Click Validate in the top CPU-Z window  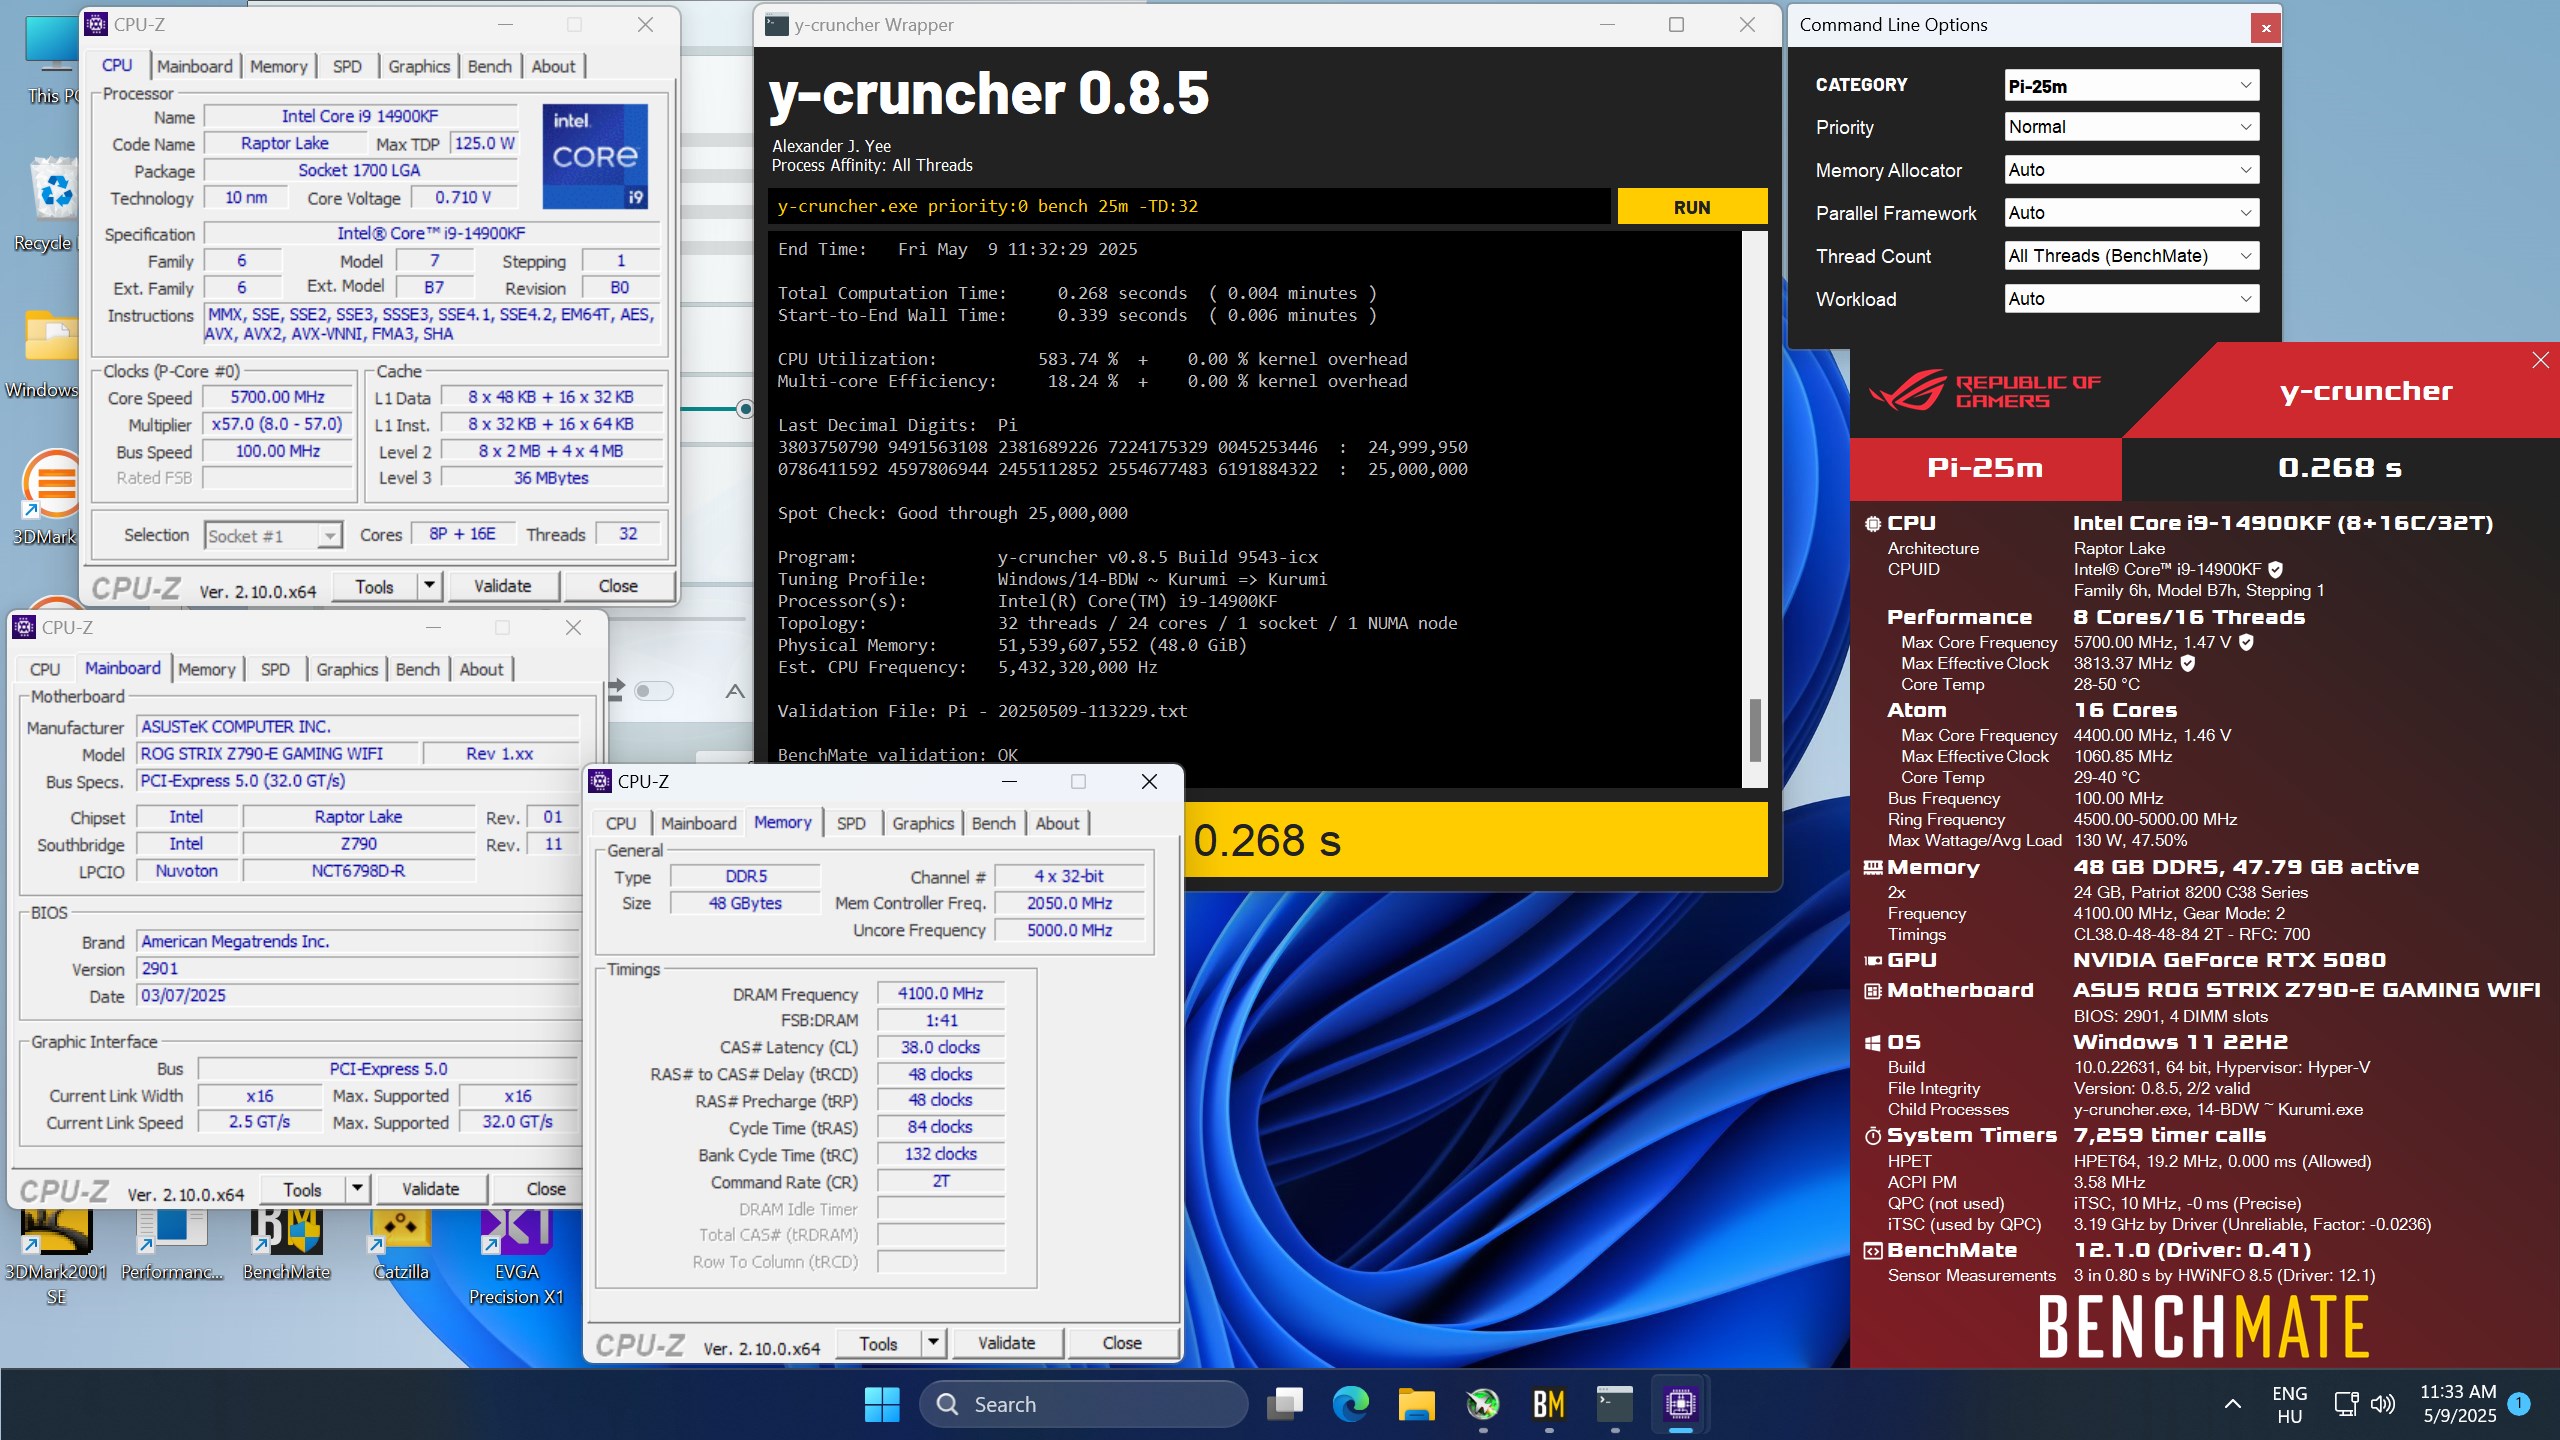point(502,586)
